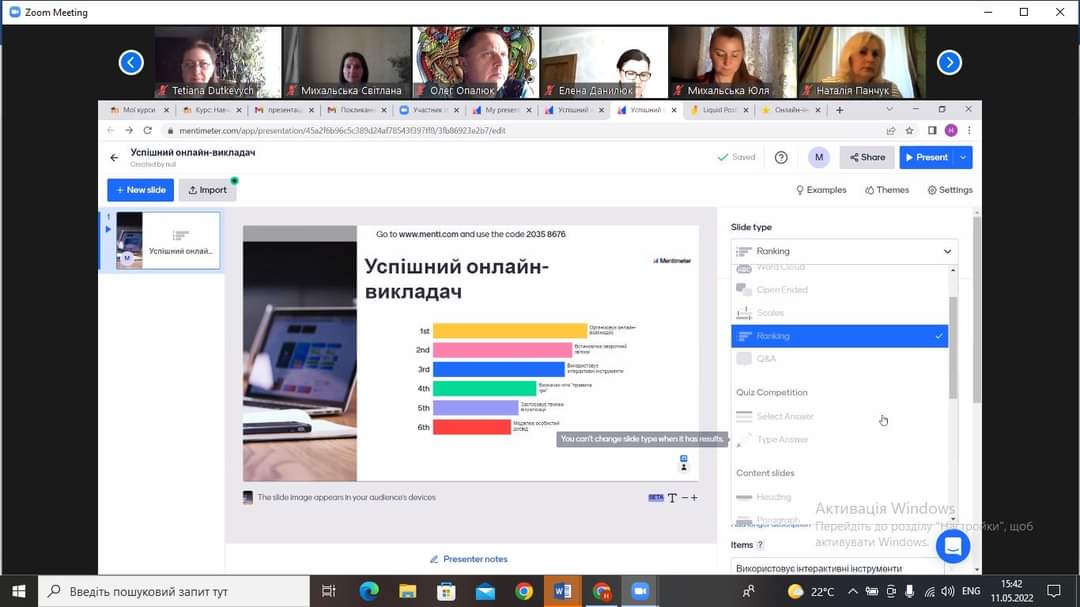Click the plus icon to increase text size
The height and width of the screenshot is (607, 1080).
(x=694, y=497)
